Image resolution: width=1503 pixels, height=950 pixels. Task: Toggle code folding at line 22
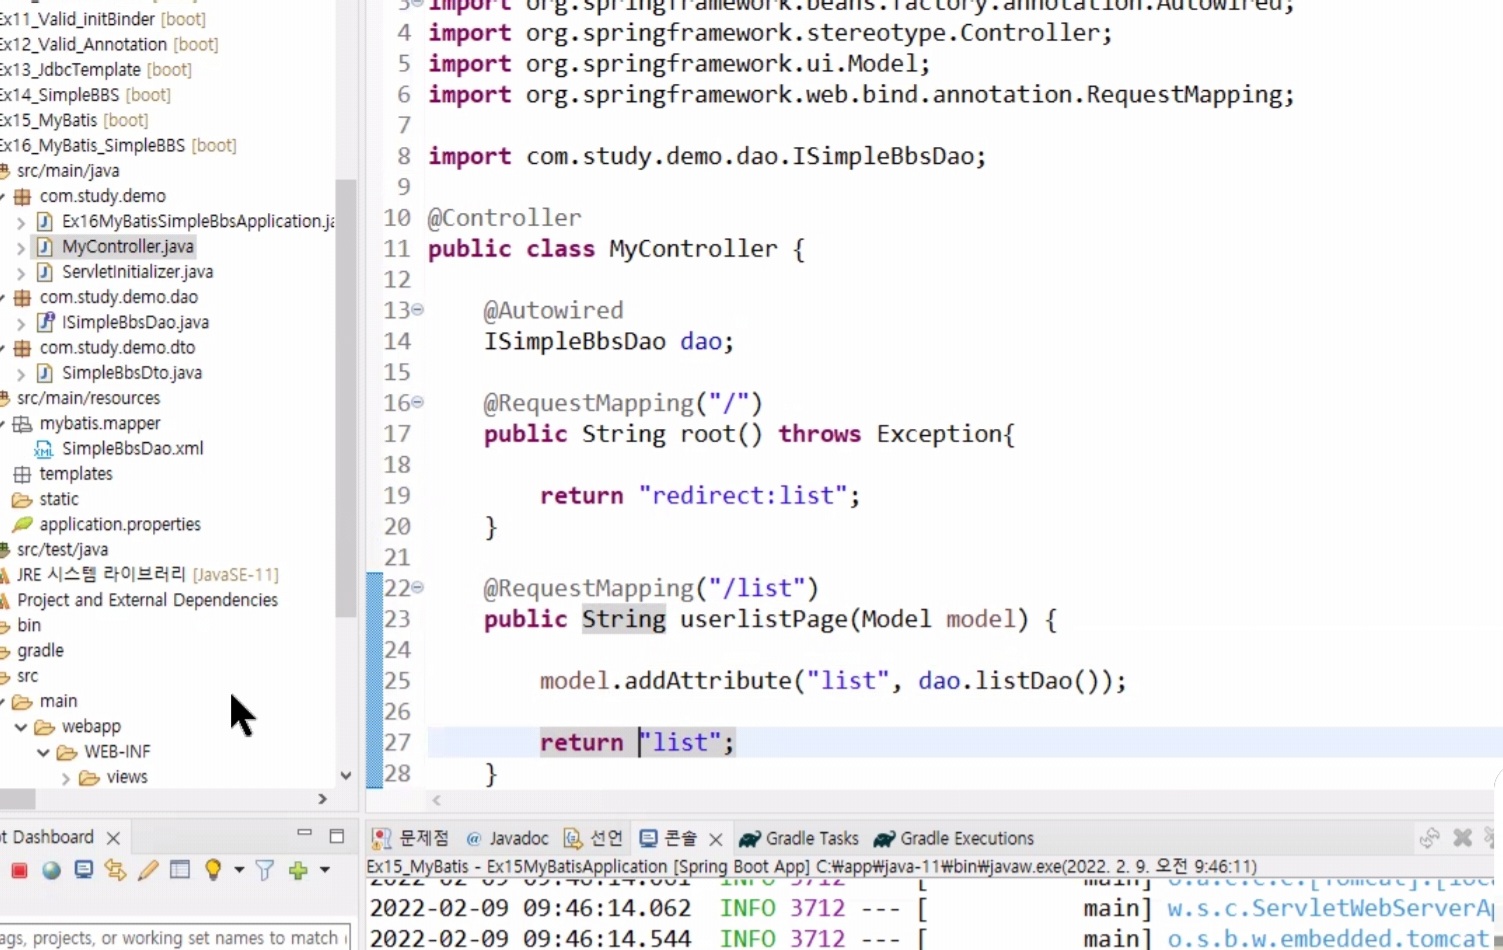[418, 587]
